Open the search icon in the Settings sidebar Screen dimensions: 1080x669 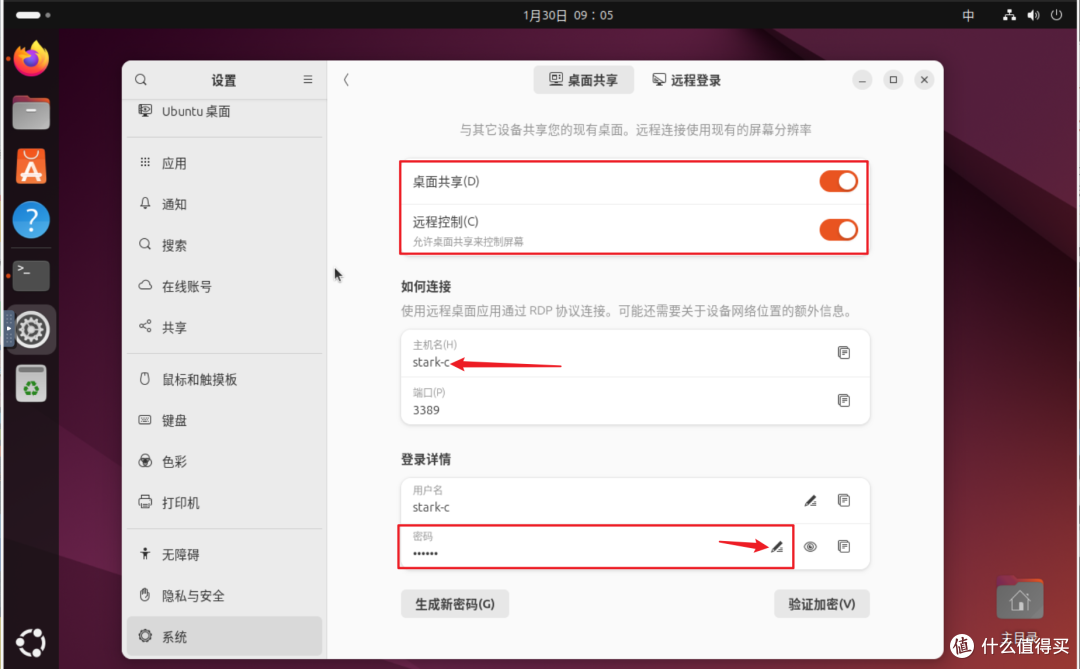(x=141, y=80)
